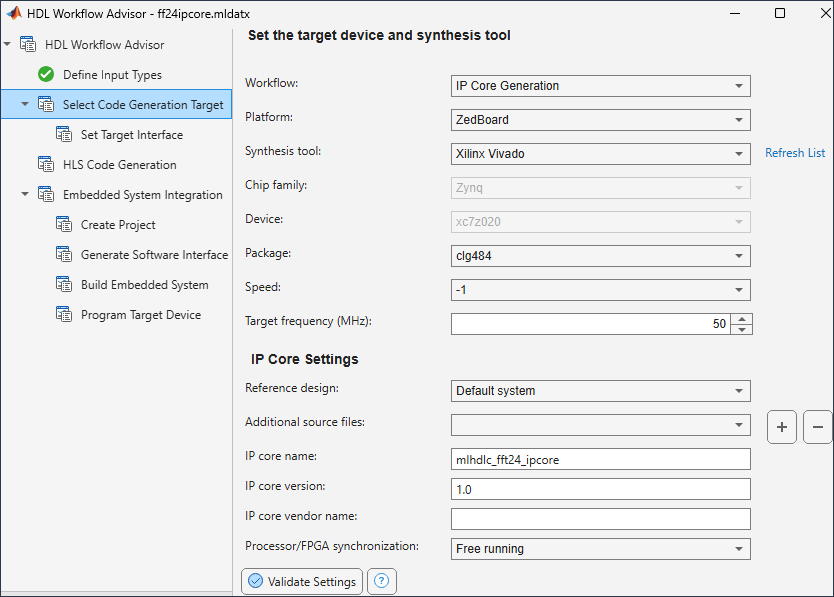Image resolution: width=834 pixels, height=597 pixels.
Task: Click the HDL Workflow Advisor root task icon
Action: [x=28, y=44]
